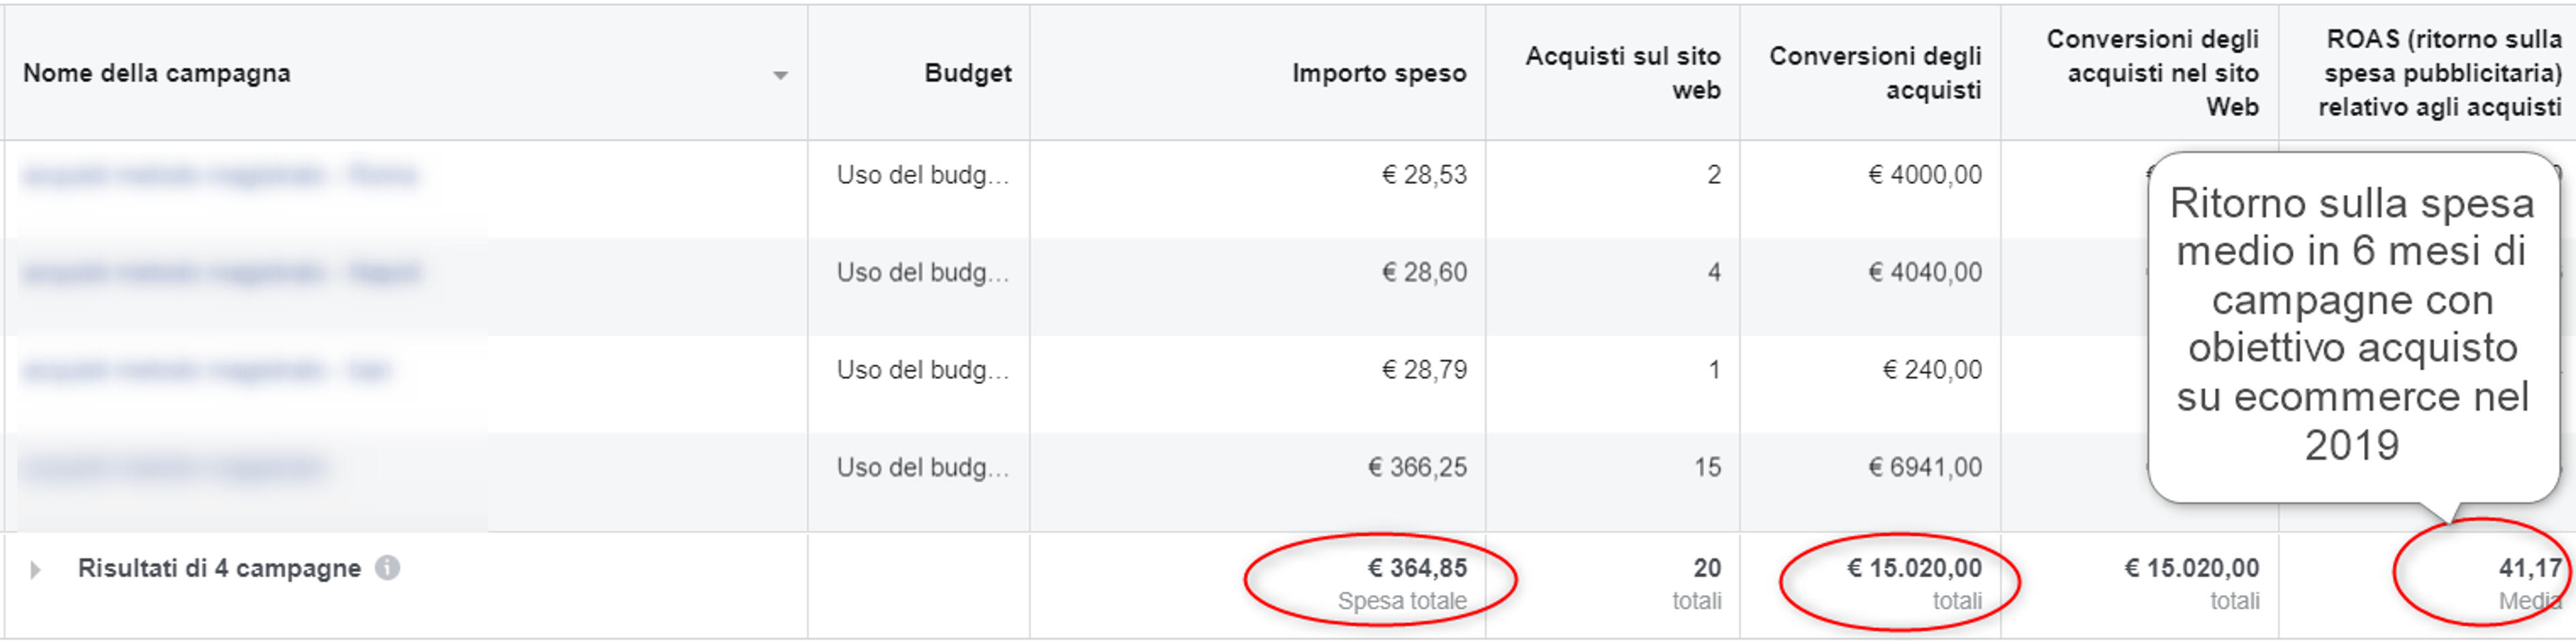The height and width of the screenshot is (641, 2576).
Task: Open the fourth blurred campaign name link
Action: (172, 467)
